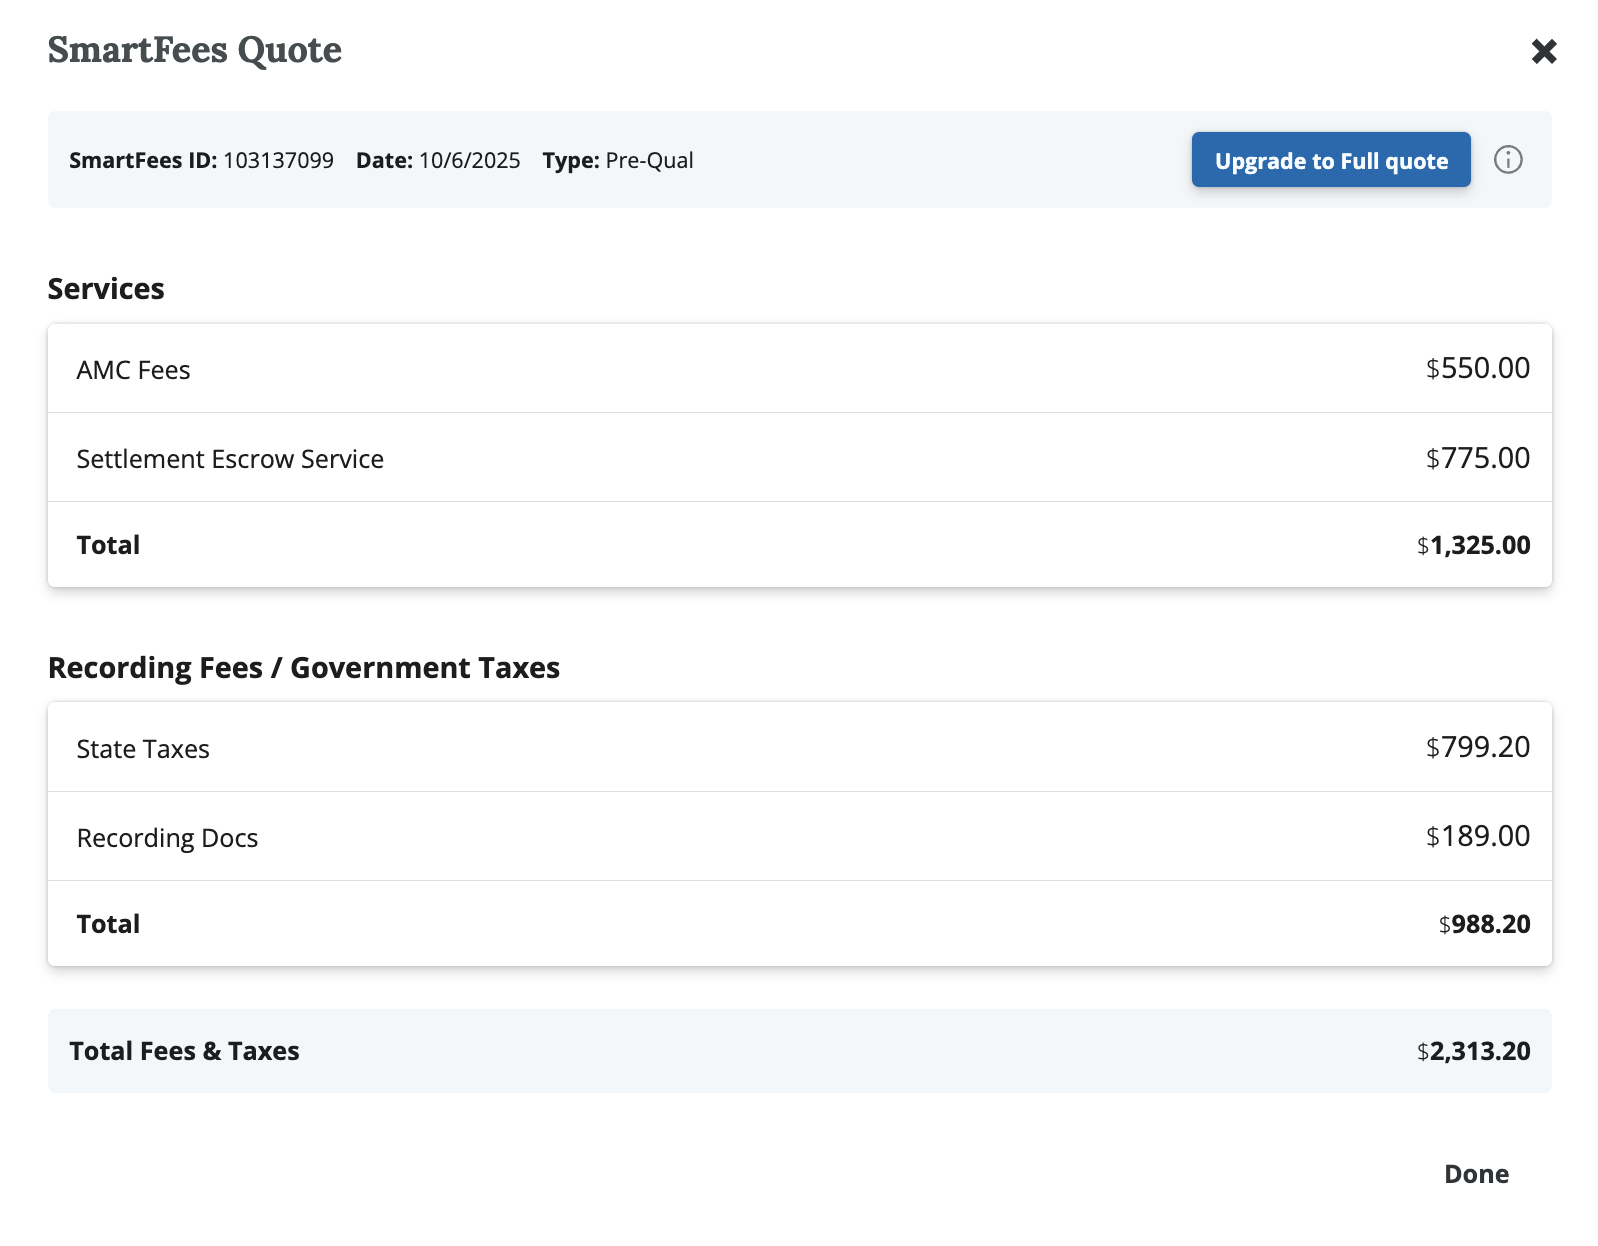Select the SmartFees ID number 103137099
1598x1246 pixels.
click(x=278, y=161)
